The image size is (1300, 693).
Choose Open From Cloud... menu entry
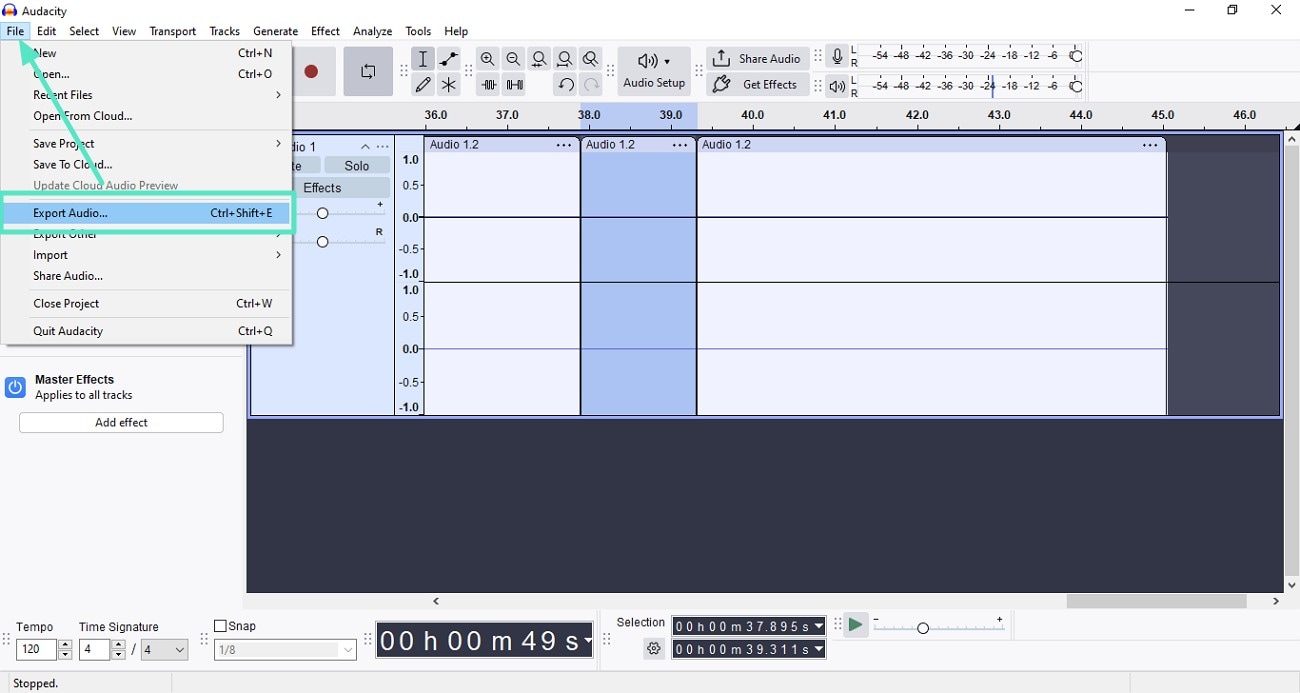coord(146,116)
